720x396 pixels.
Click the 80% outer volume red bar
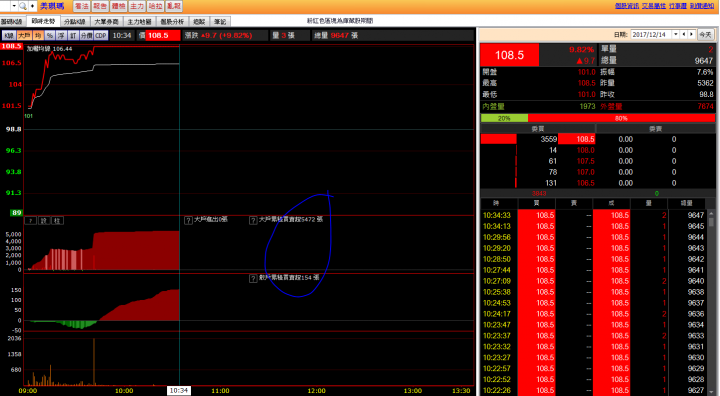[x=621, y=118]
